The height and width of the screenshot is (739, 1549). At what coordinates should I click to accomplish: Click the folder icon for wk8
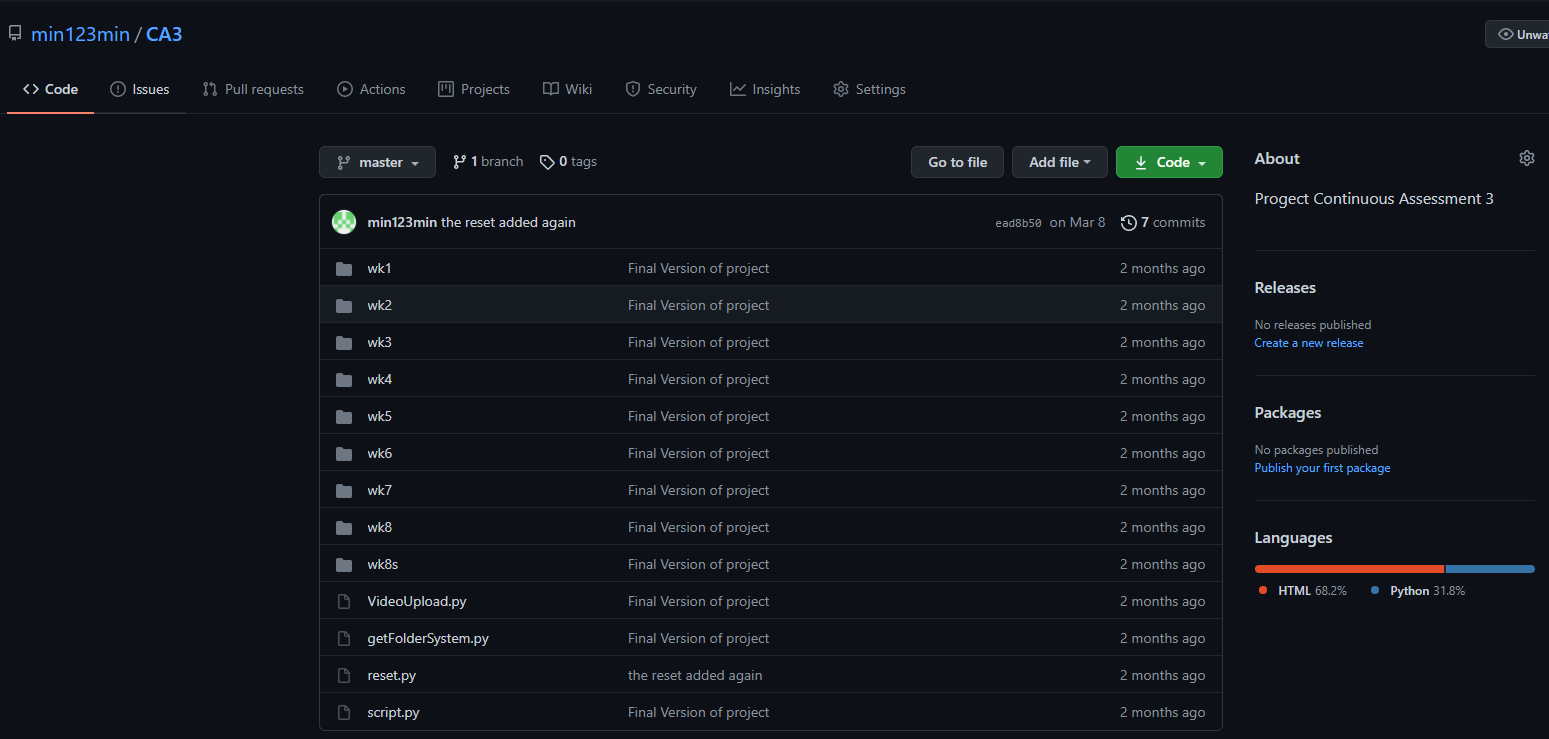pyautogui.click(x=344, y=528)
